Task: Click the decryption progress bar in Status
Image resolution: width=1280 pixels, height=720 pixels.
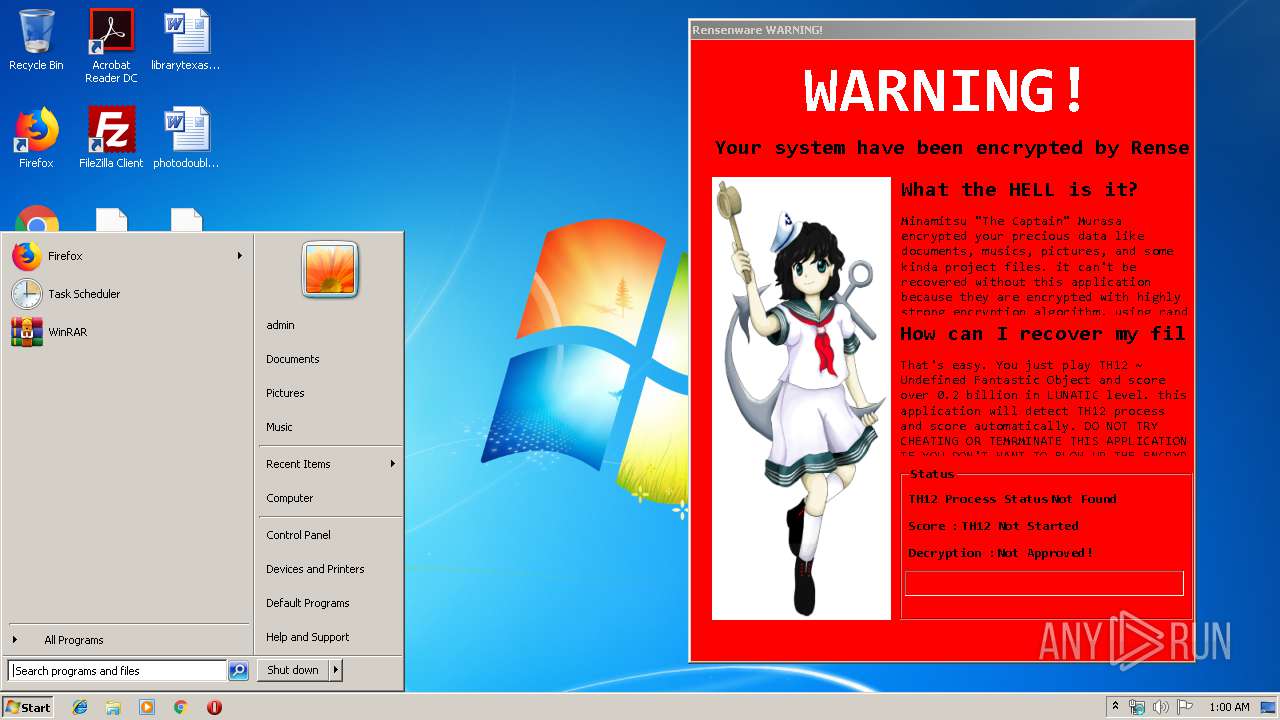Action: (1044, 583)
